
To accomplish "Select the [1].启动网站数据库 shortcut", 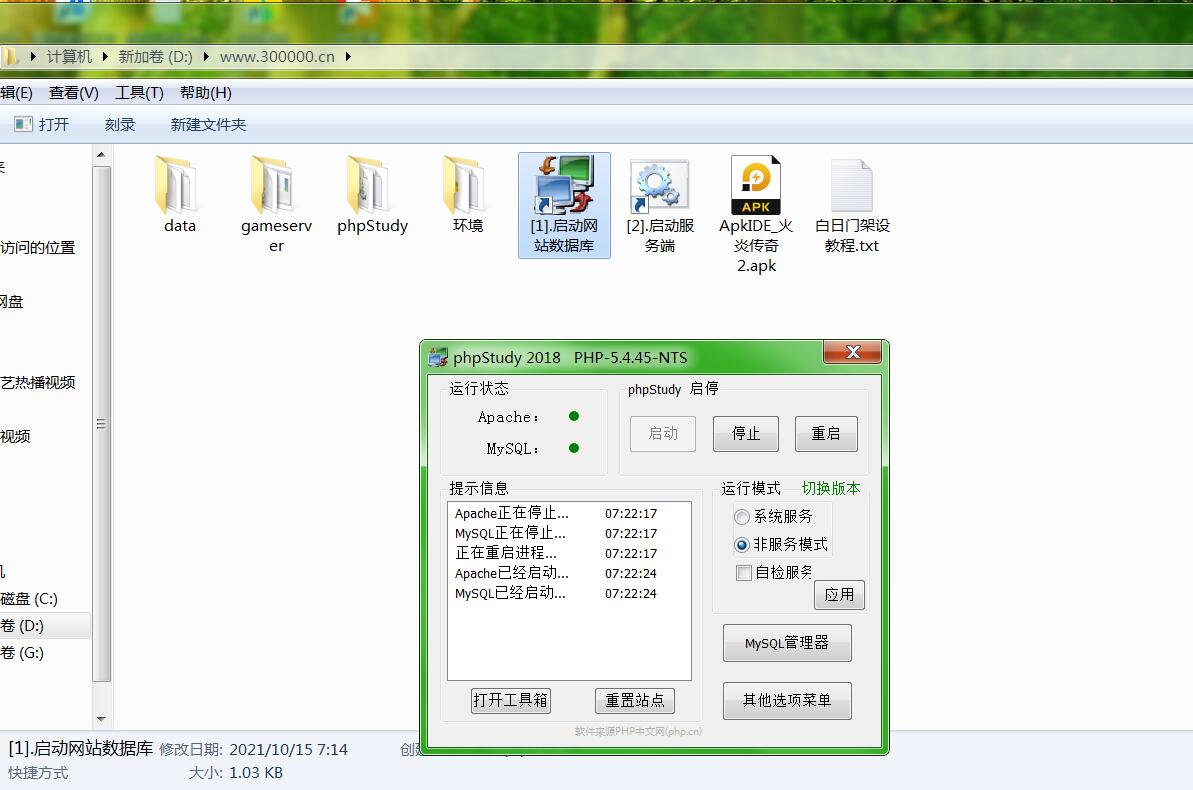I will 564,205.
